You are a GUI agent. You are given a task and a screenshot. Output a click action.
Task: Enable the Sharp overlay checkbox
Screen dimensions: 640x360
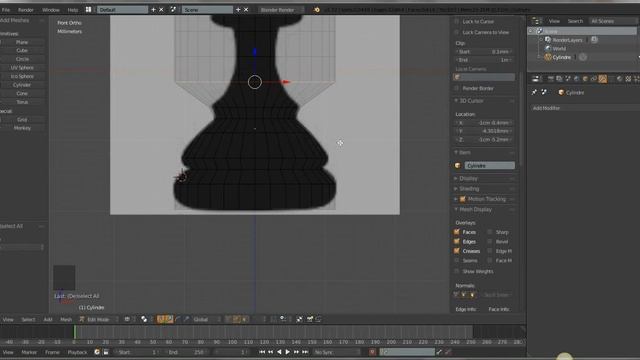[x=490, y=232]
